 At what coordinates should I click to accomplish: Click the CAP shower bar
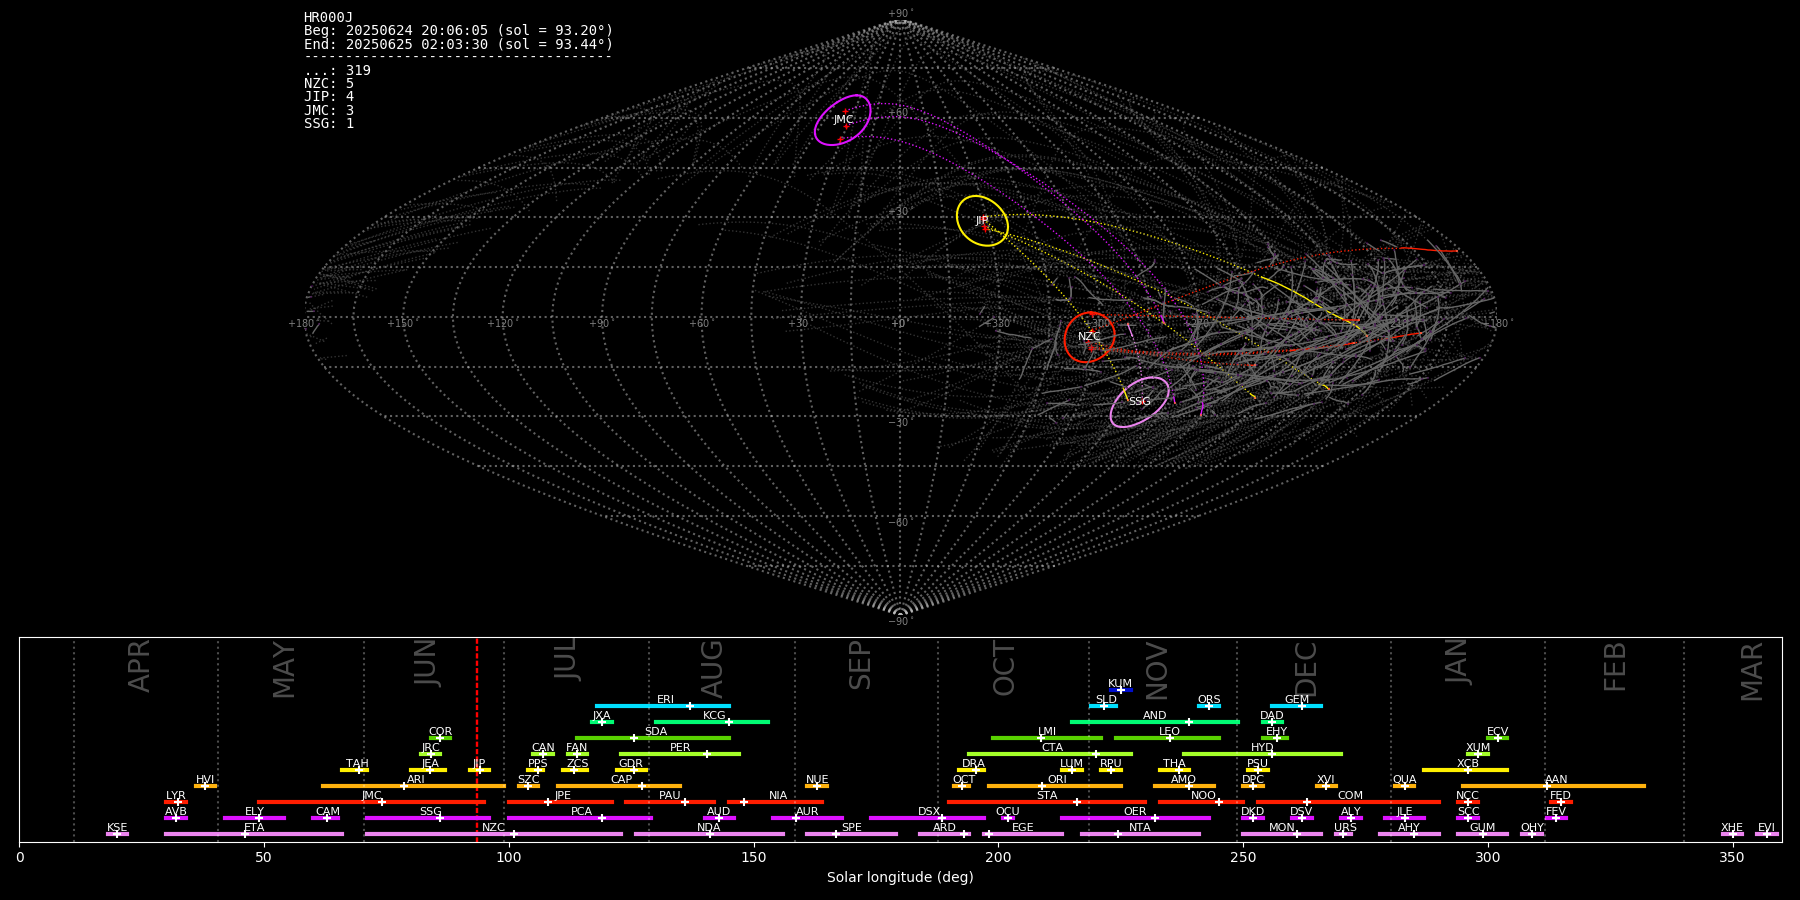pyautogui.click(x=621, y=786)
